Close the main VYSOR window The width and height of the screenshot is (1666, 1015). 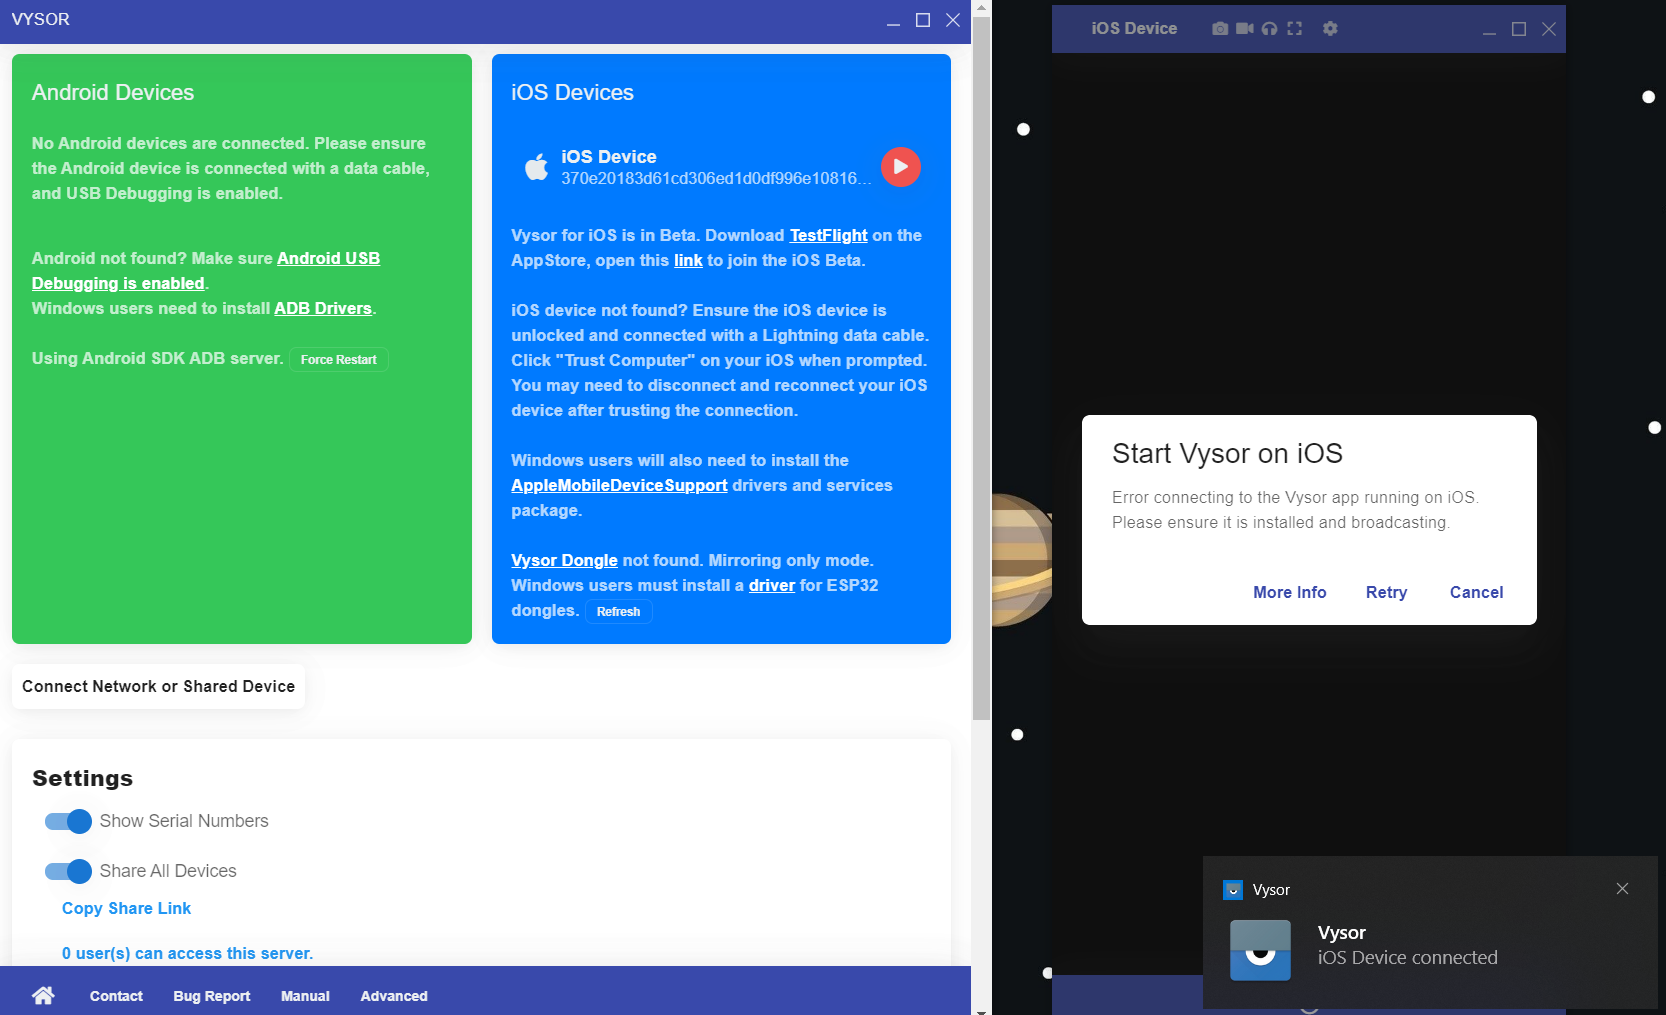click(x=953, y=20)
